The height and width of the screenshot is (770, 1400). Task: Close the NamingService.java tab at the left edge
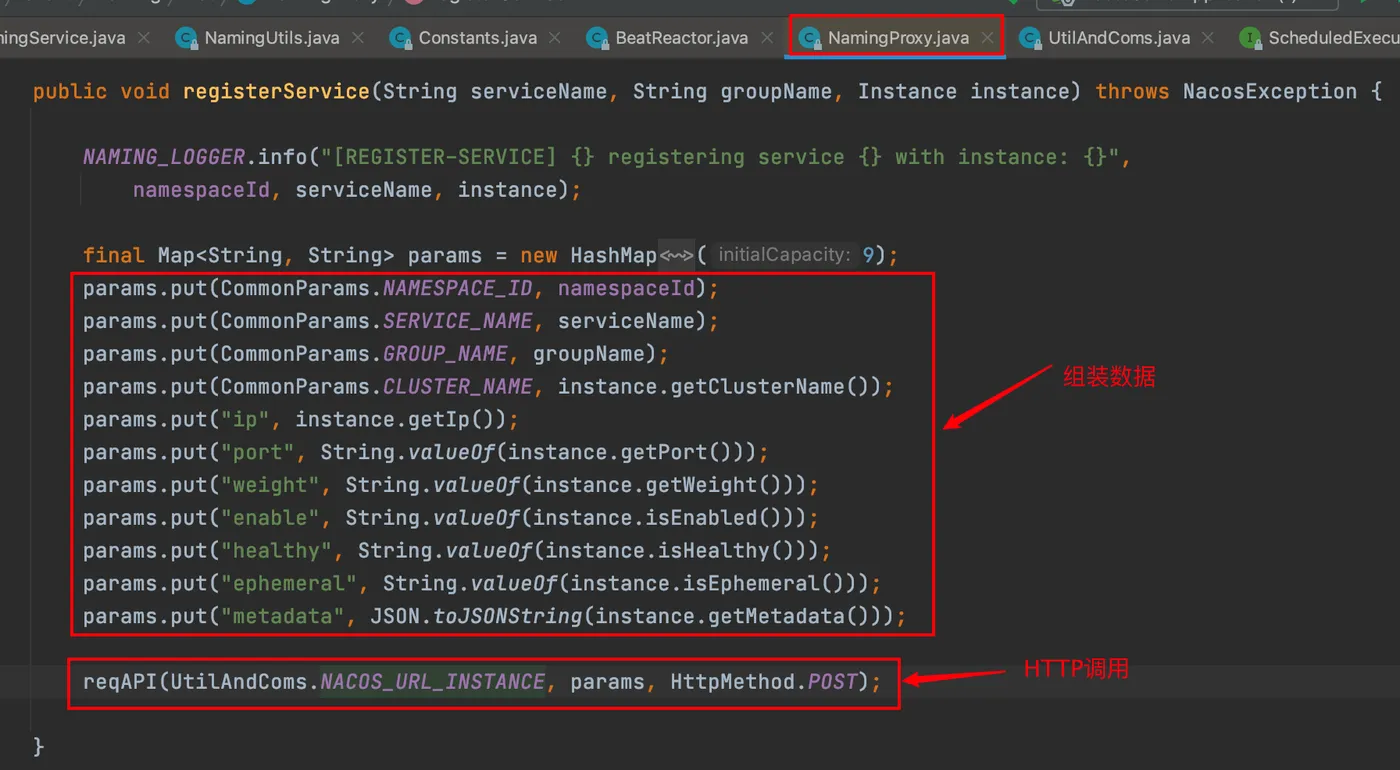click(x=144, y=38)
